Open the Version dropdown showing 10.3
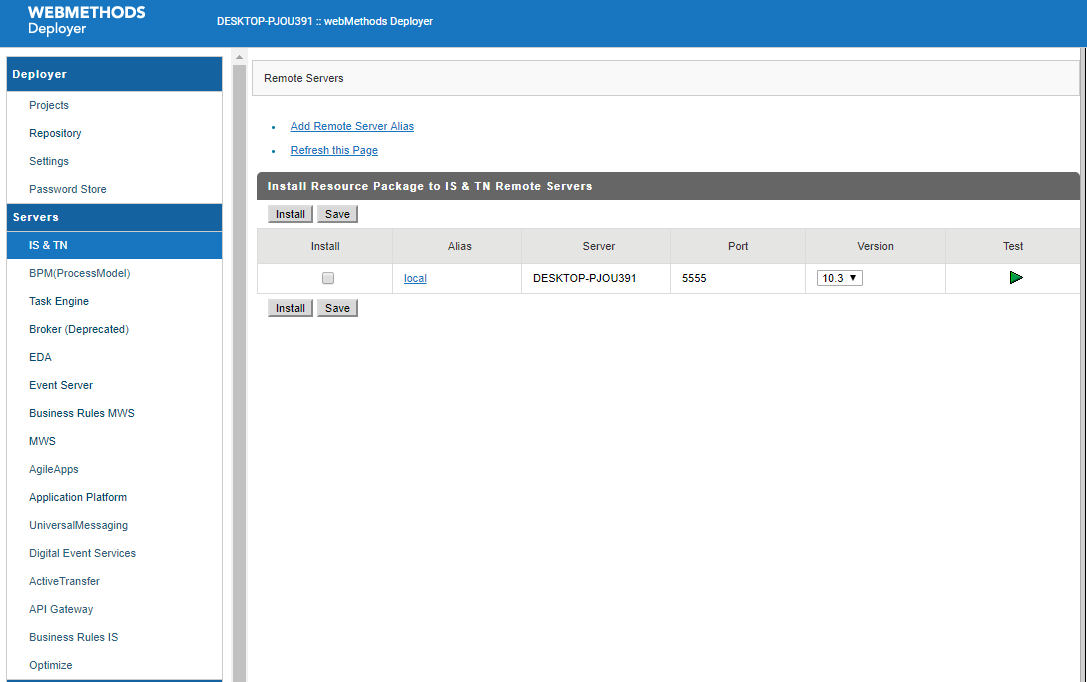Screen dimensions: 1087x682 pos(840,278)
